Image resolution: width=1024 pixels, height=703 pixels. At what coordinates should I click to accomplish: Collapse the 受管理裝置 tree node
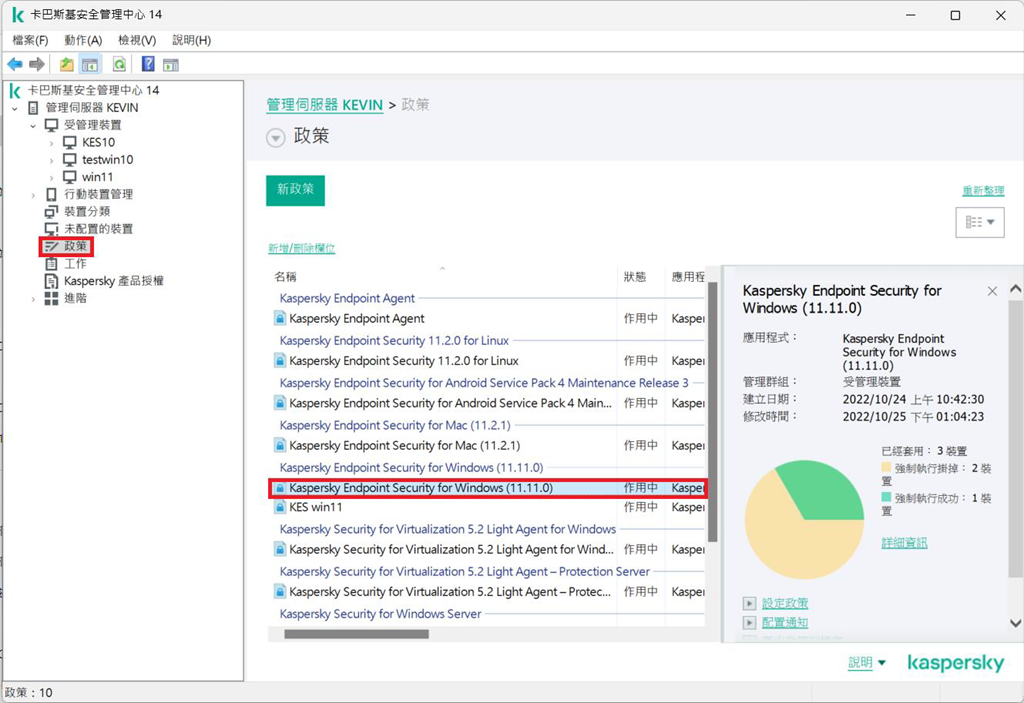pos(33,125)
